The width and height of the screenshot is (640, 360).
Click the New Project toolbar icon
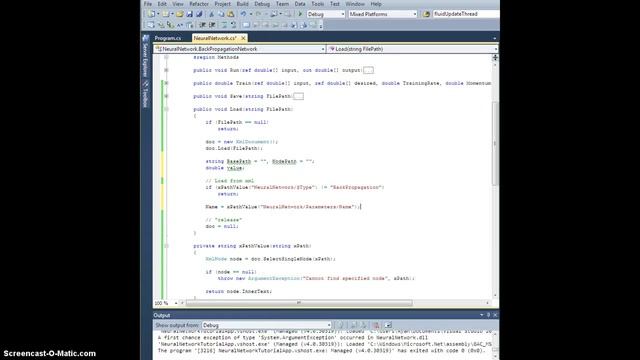click(x=151, y=14)
